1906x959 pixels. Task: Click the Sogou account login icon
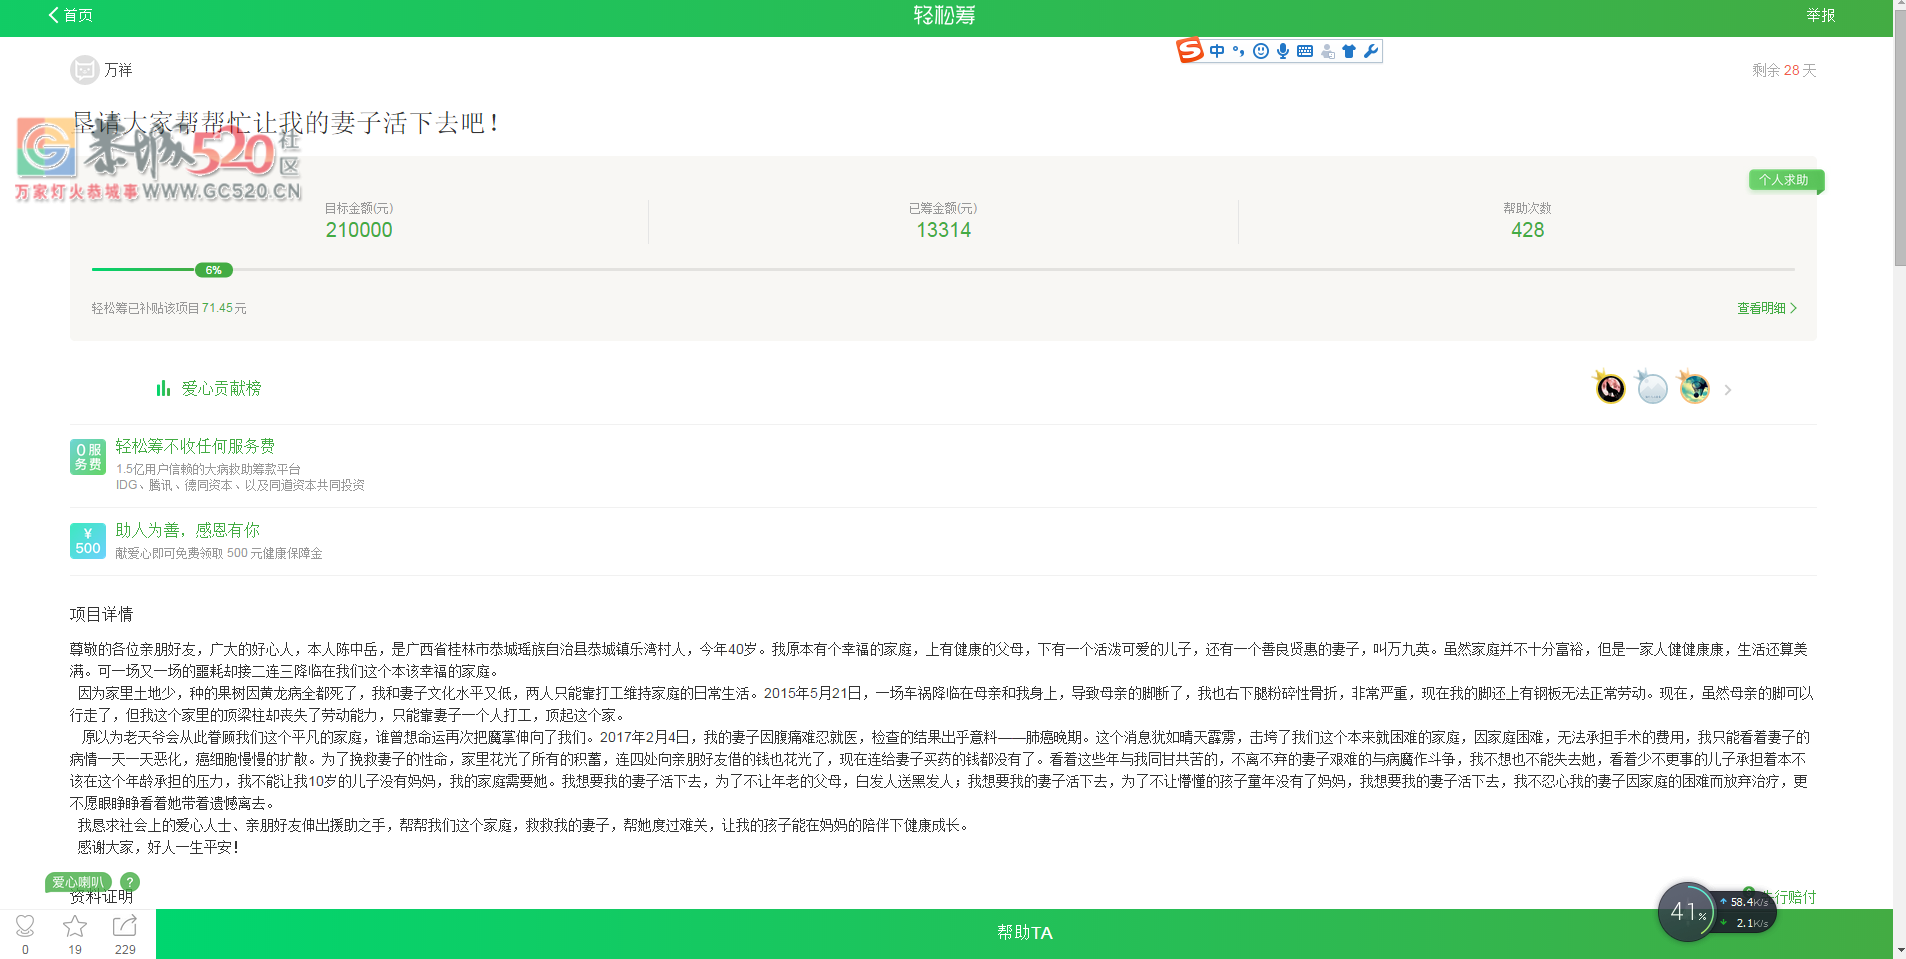tap(1327, 51)
